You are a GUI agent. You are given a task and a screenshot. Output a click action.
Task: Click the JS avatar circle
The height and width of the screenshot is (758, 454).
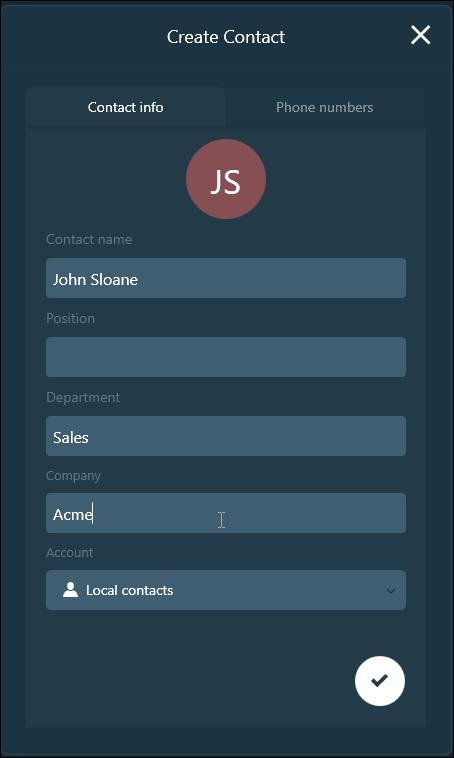point(226,179)
